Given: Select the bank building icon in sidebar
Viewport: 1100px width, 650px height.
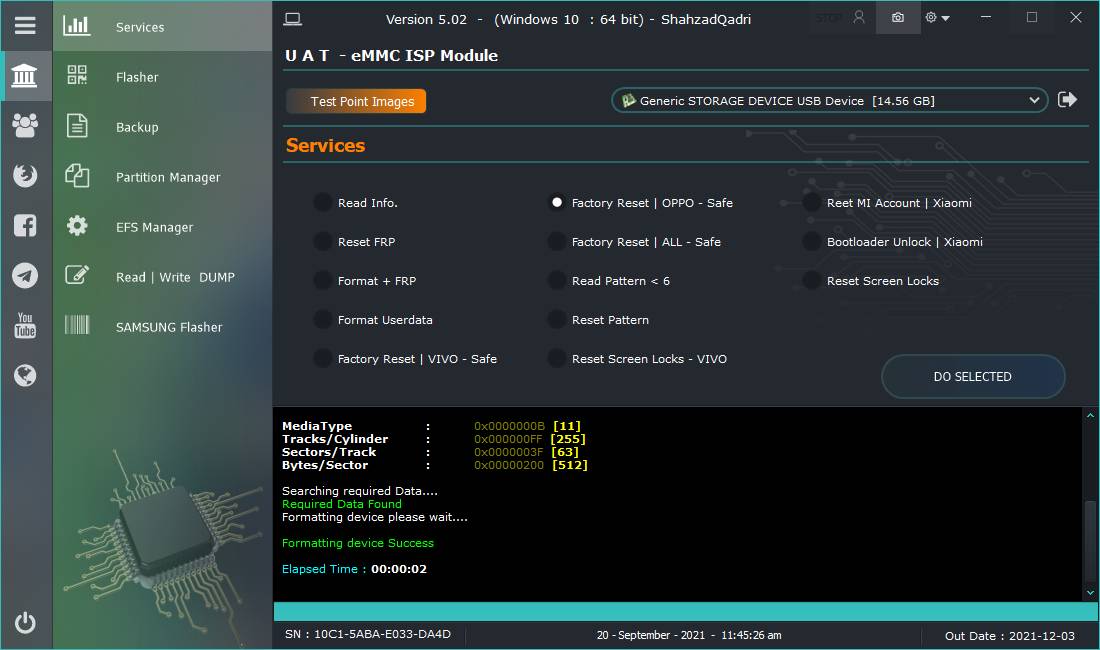Looking at the screenshot, I should point(25,75).
